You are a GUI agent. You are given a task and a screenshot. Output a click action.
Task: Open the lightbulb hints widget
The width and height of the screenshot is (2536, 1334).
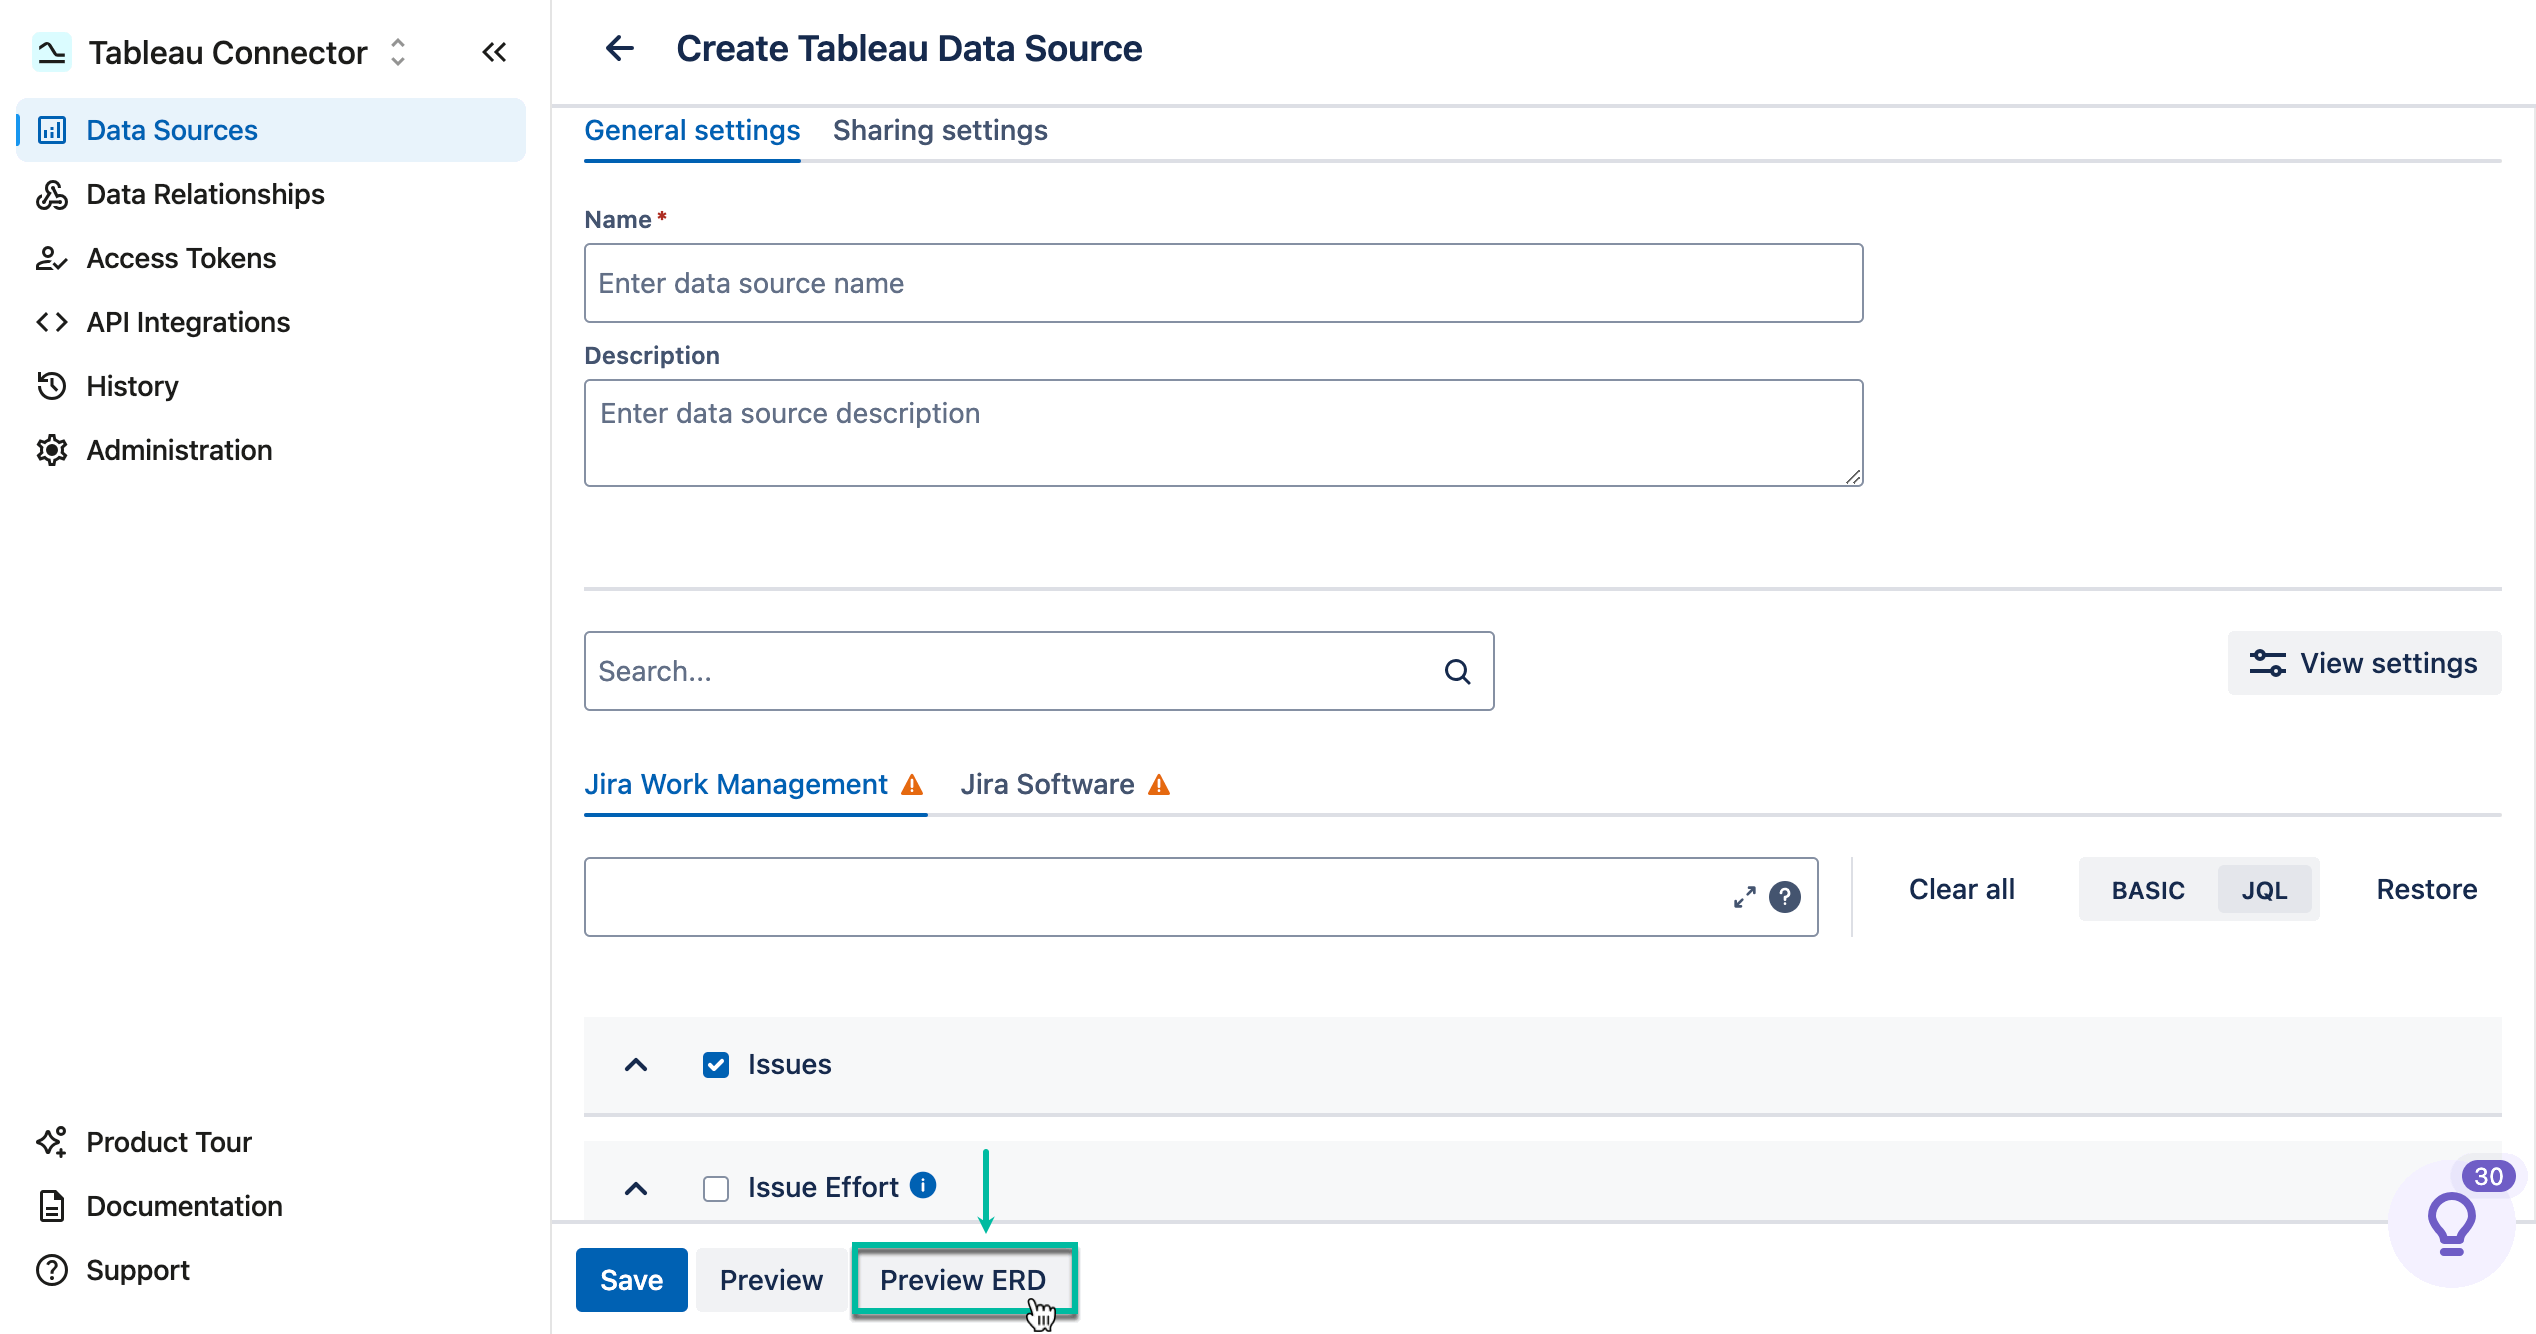coord(2452,1222)
